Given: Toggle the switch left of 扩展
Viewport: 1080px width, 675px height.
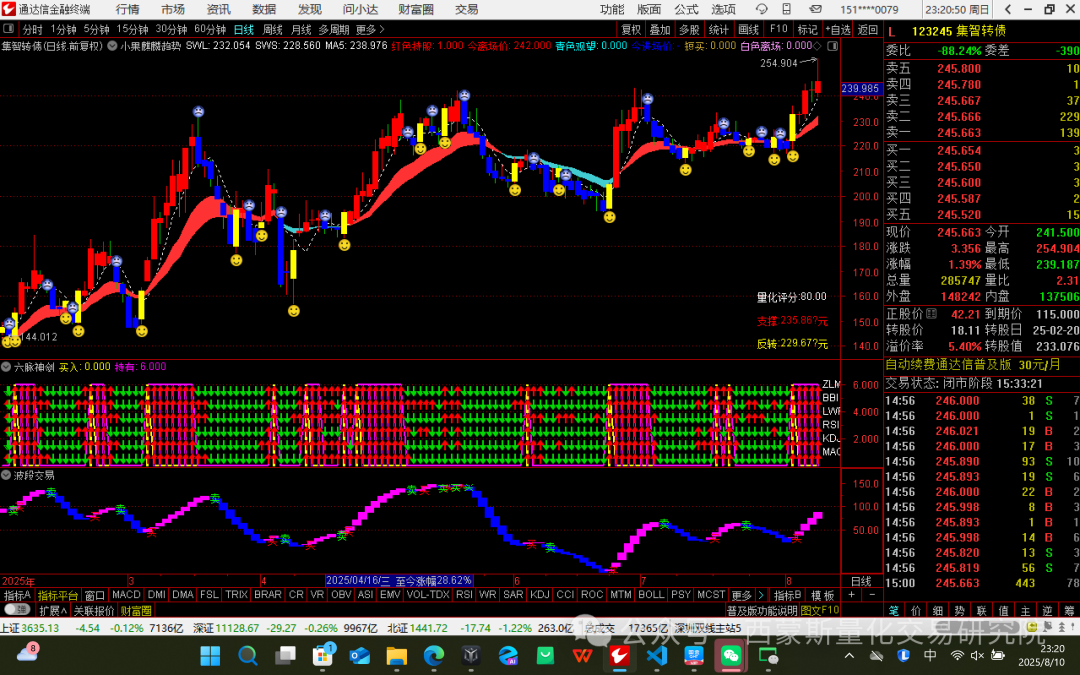Looking at the screenshot, I should (17, 610).
